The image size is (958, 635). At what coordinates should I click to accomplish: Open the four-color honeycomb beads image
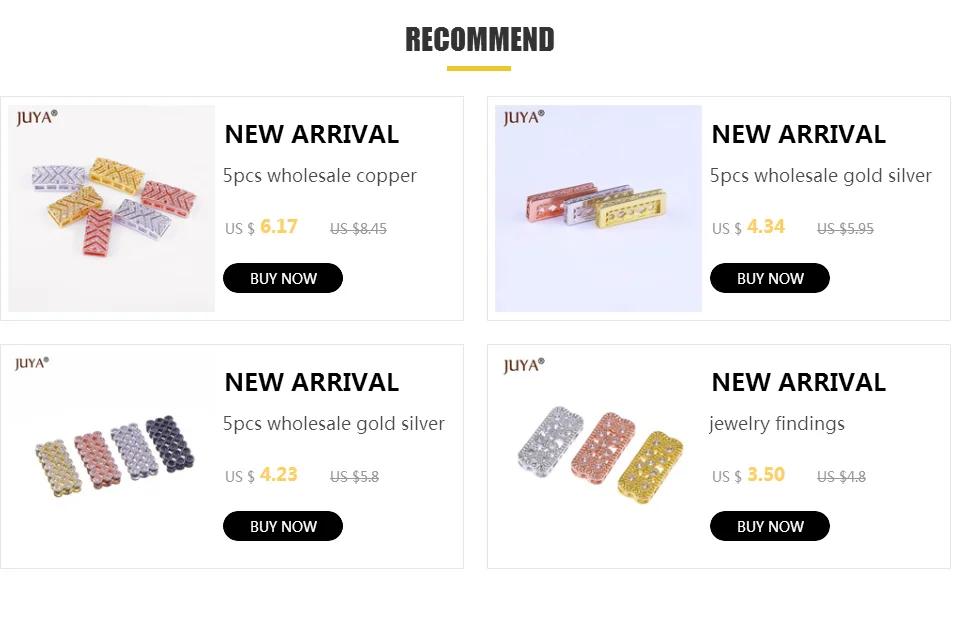[x=112, y=457]
